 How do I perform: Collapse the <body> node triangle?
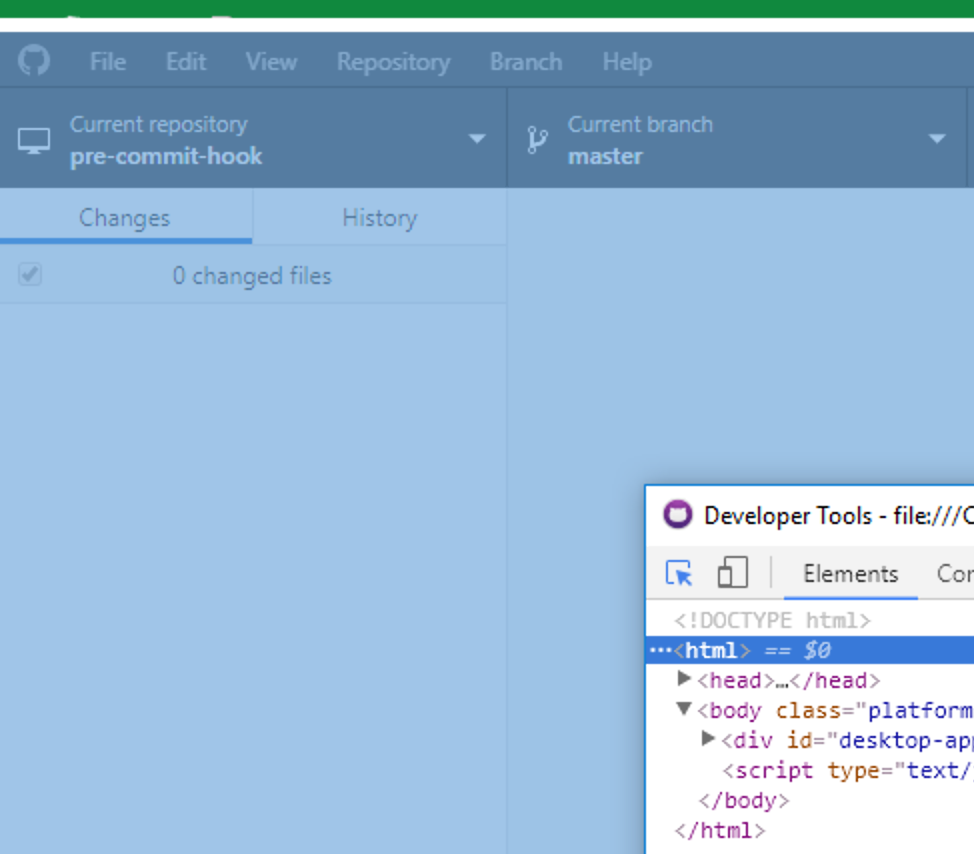point(684,709)
